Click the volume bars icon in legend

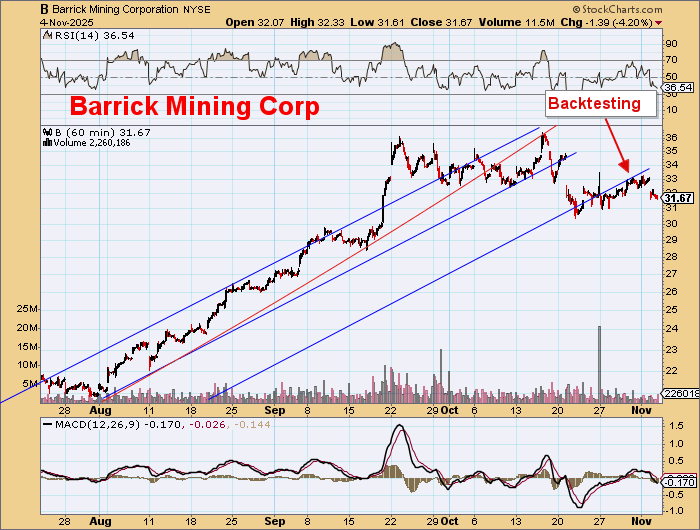[x=47, y=143]
